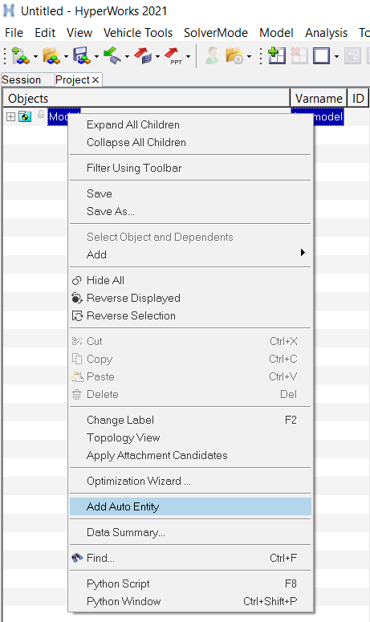The height and width of the screenshot is (622, 370).
Task: Click the Export red arrow icon
Action: 142,56
